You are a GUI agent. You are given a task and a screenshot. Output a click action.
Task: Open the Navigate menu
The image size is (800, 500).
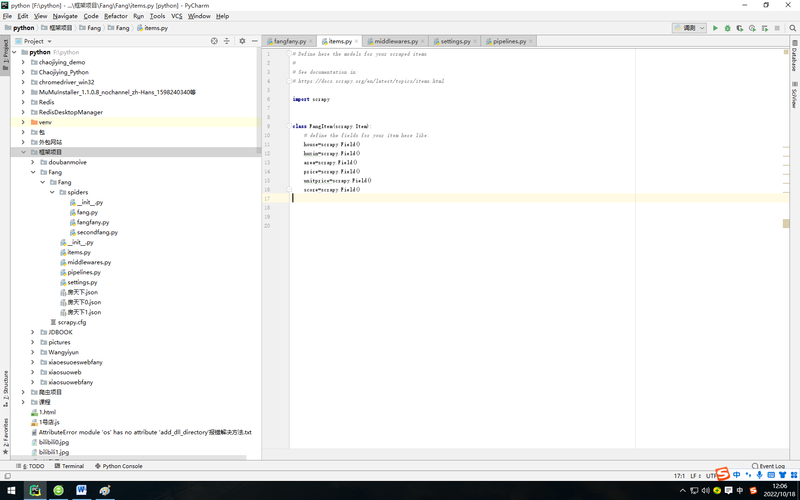(x=65, y=16)
